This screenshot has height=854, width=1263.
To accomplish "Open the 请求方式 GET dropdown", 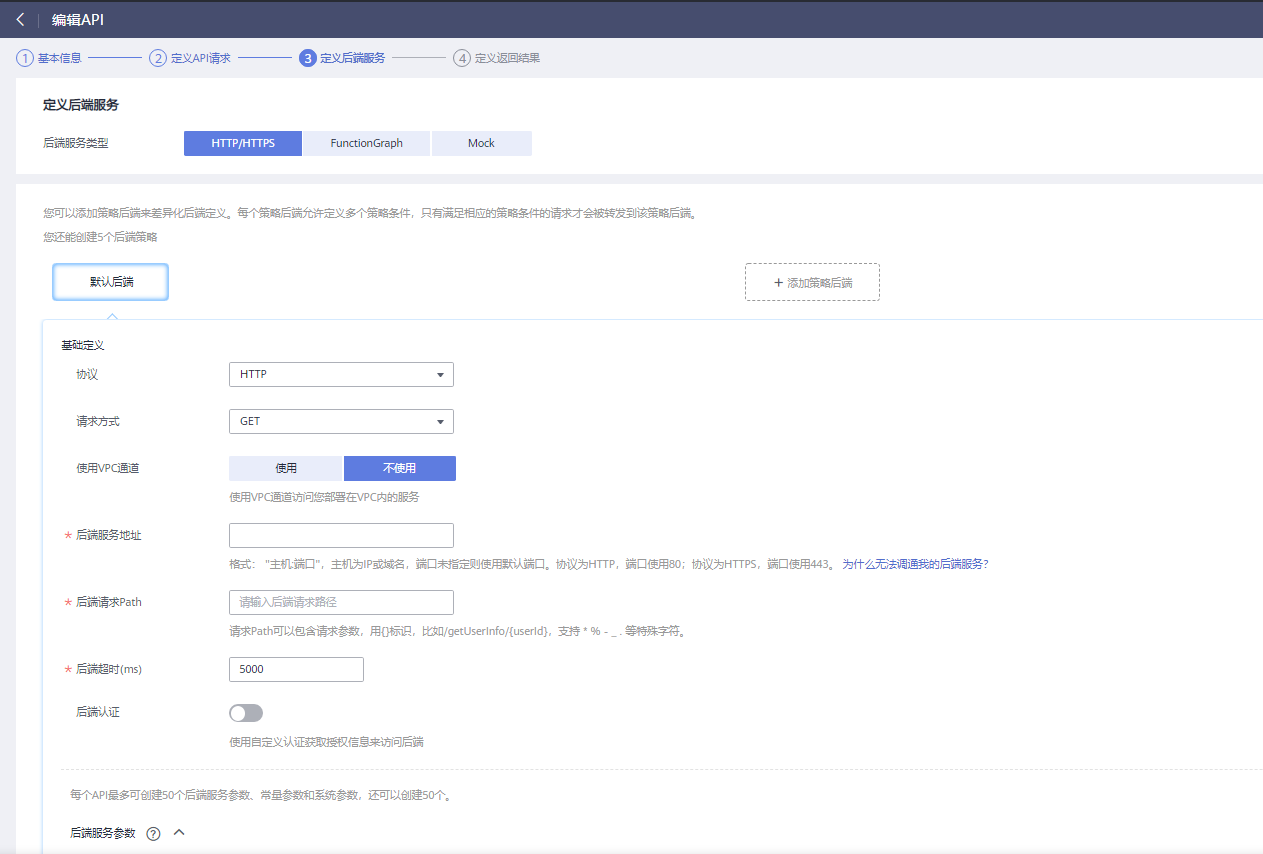I will [341, 421].
